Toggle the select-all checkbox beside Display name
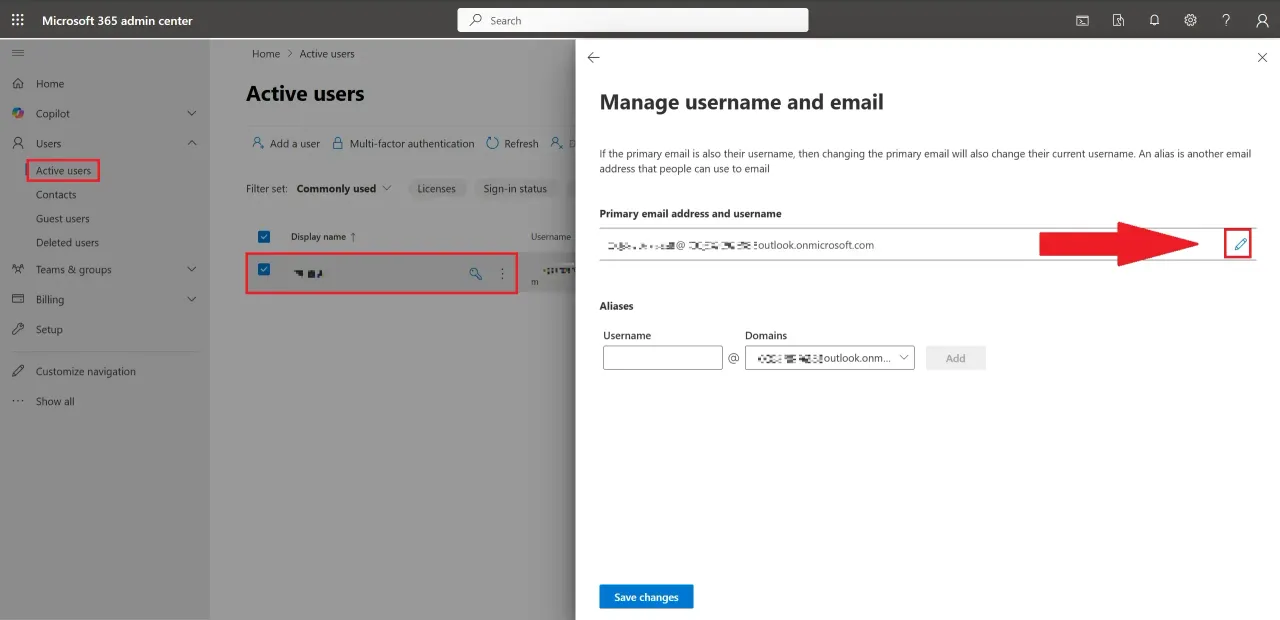 click(264, 237)
